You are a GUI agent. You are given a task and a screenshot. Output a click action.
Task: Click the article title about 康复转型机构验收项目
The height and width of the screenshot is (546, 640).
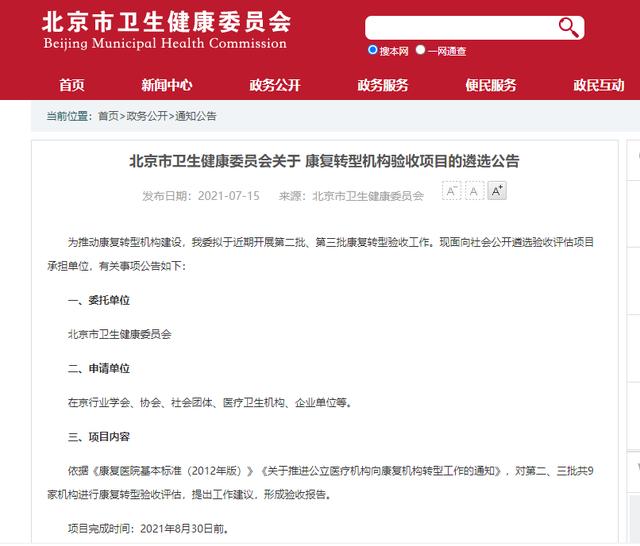click(324, 161)
